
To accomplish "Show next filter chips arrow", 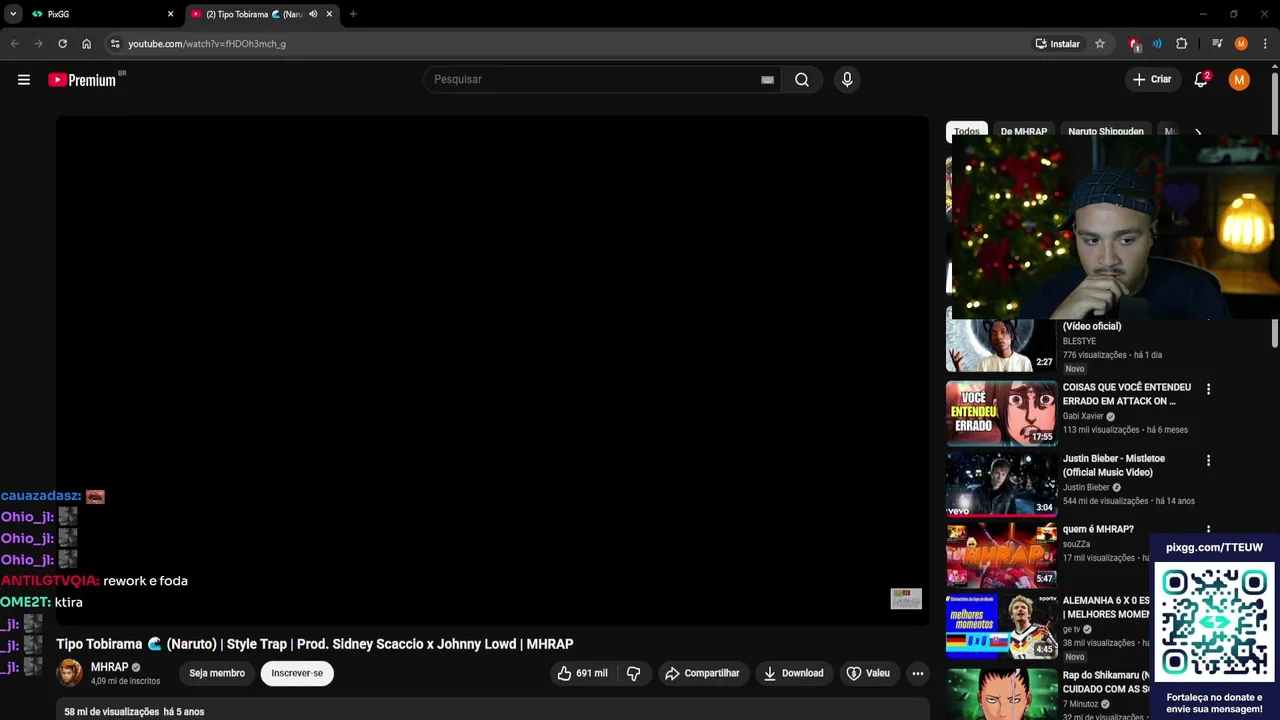I will (1198, 132).
